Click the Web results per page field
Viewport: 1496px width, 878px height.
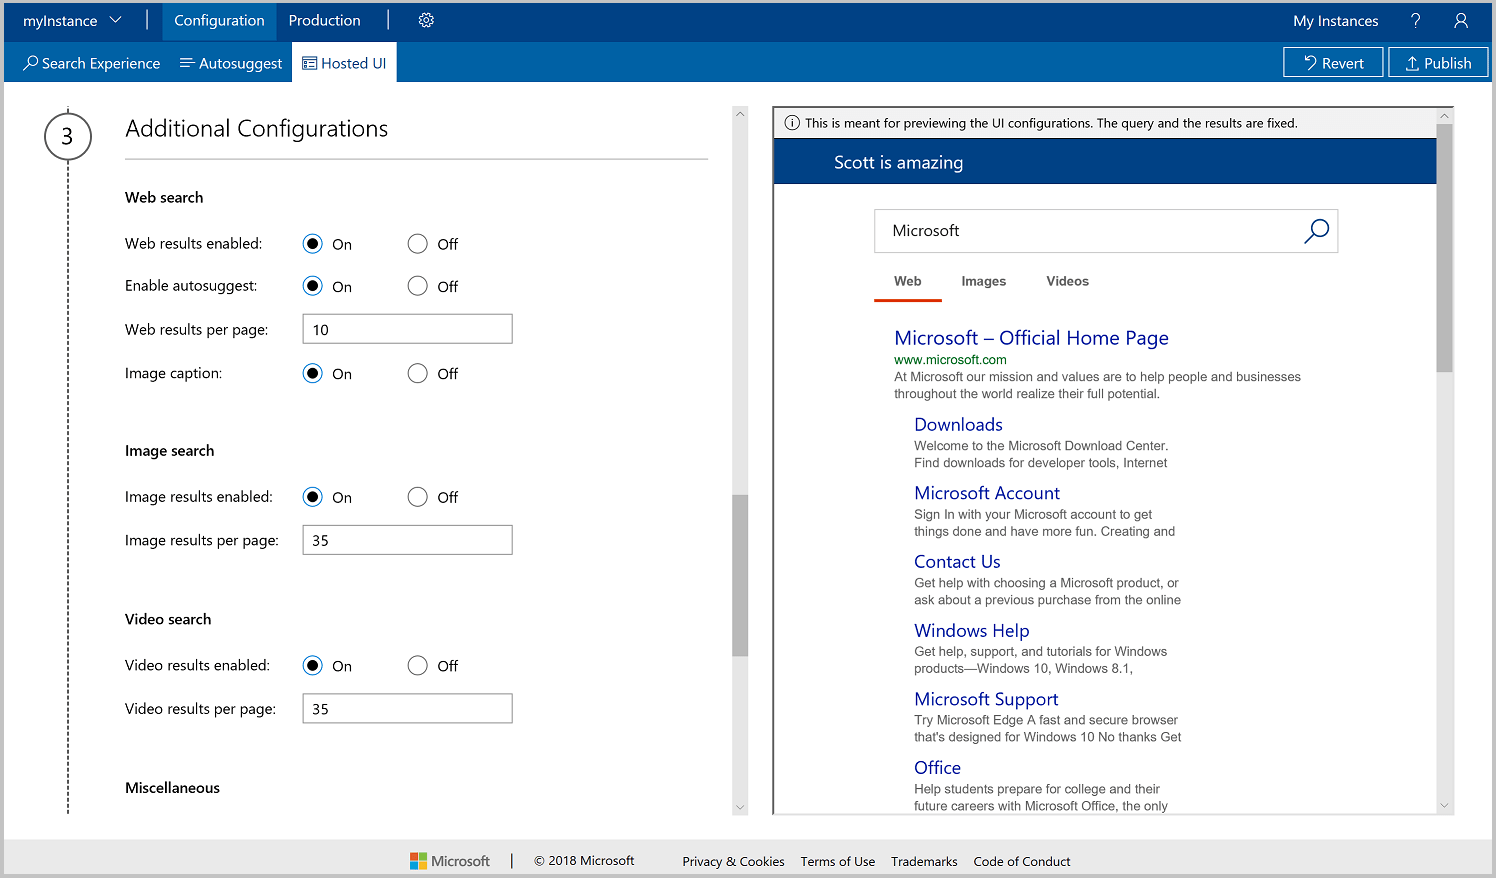pyautogui.click(x=407, y=328)
